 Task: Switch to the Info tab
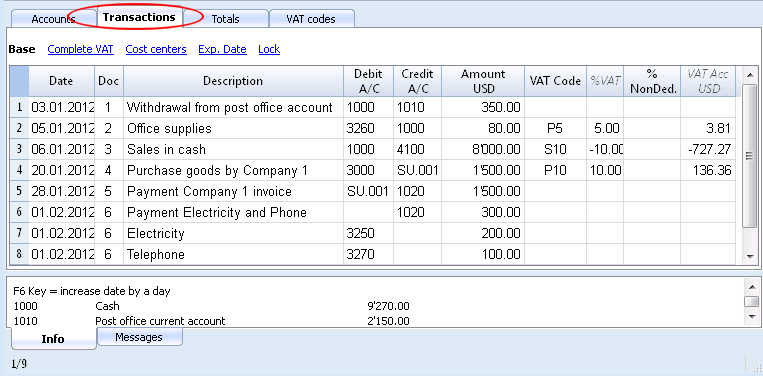click(x=53, y=339)
